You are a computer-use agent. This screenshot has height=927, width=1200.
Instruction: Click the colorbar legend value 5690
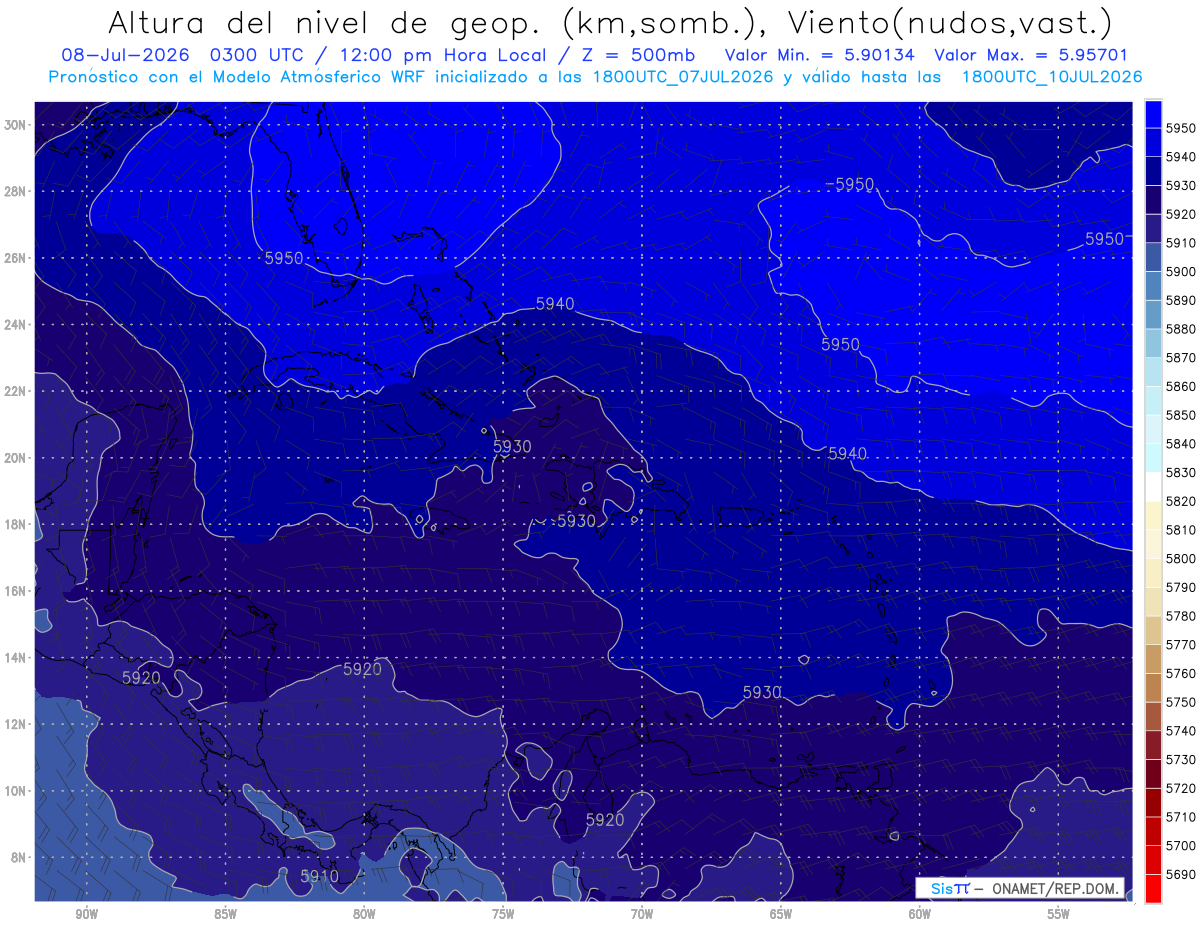pyautogui.click(x=1181, y=874)
